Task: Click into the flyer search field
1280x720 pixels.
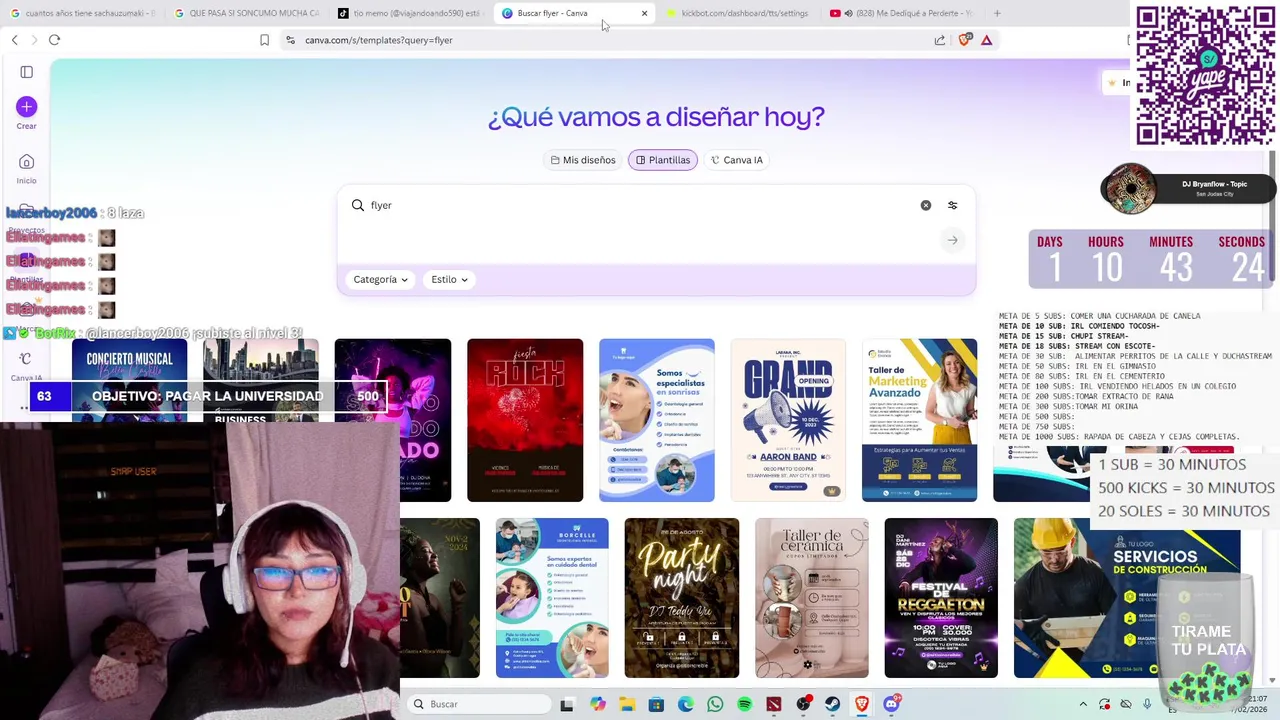Action: click(x=640, y=205)
